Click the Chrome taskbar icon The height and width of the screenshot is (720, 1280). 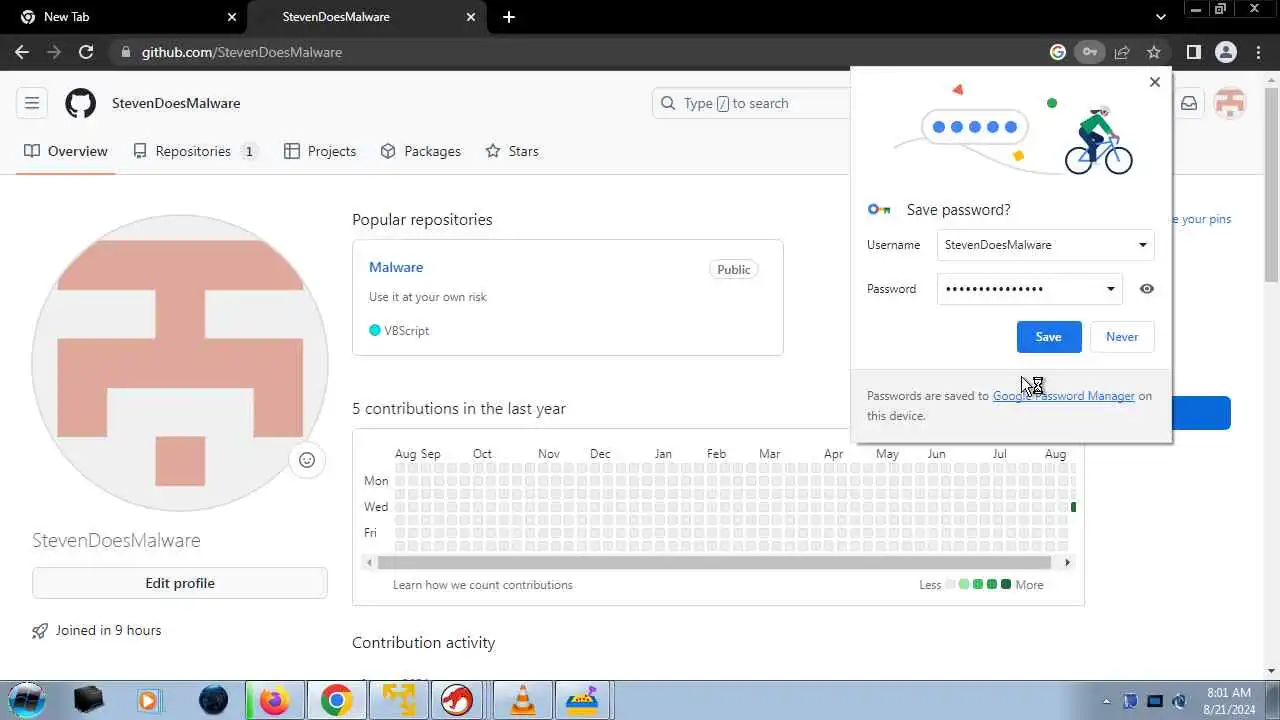[x=336, y=700]
